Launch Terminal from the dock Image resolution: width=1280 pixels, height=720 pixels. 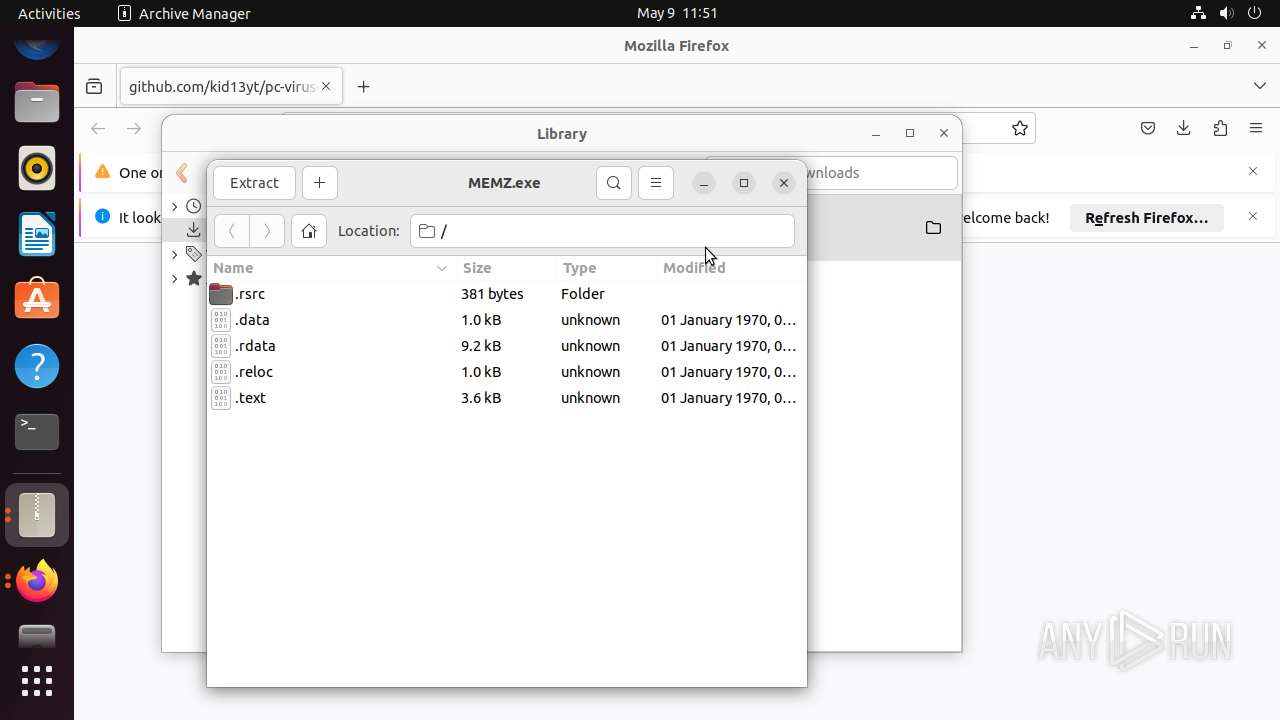tap(37, 432)
